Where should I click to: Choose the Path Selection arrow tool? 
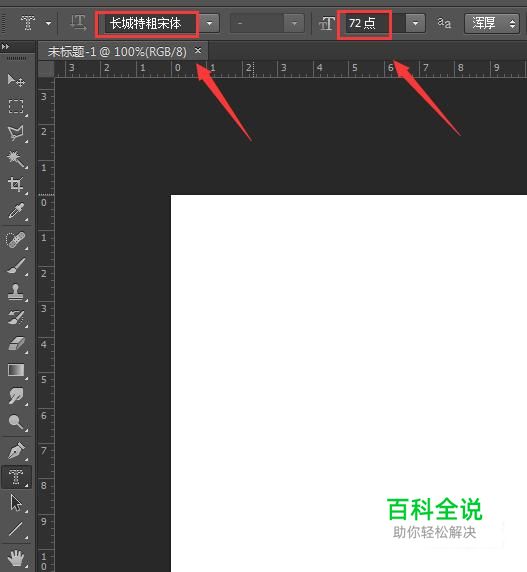click(x=16, y=503)
